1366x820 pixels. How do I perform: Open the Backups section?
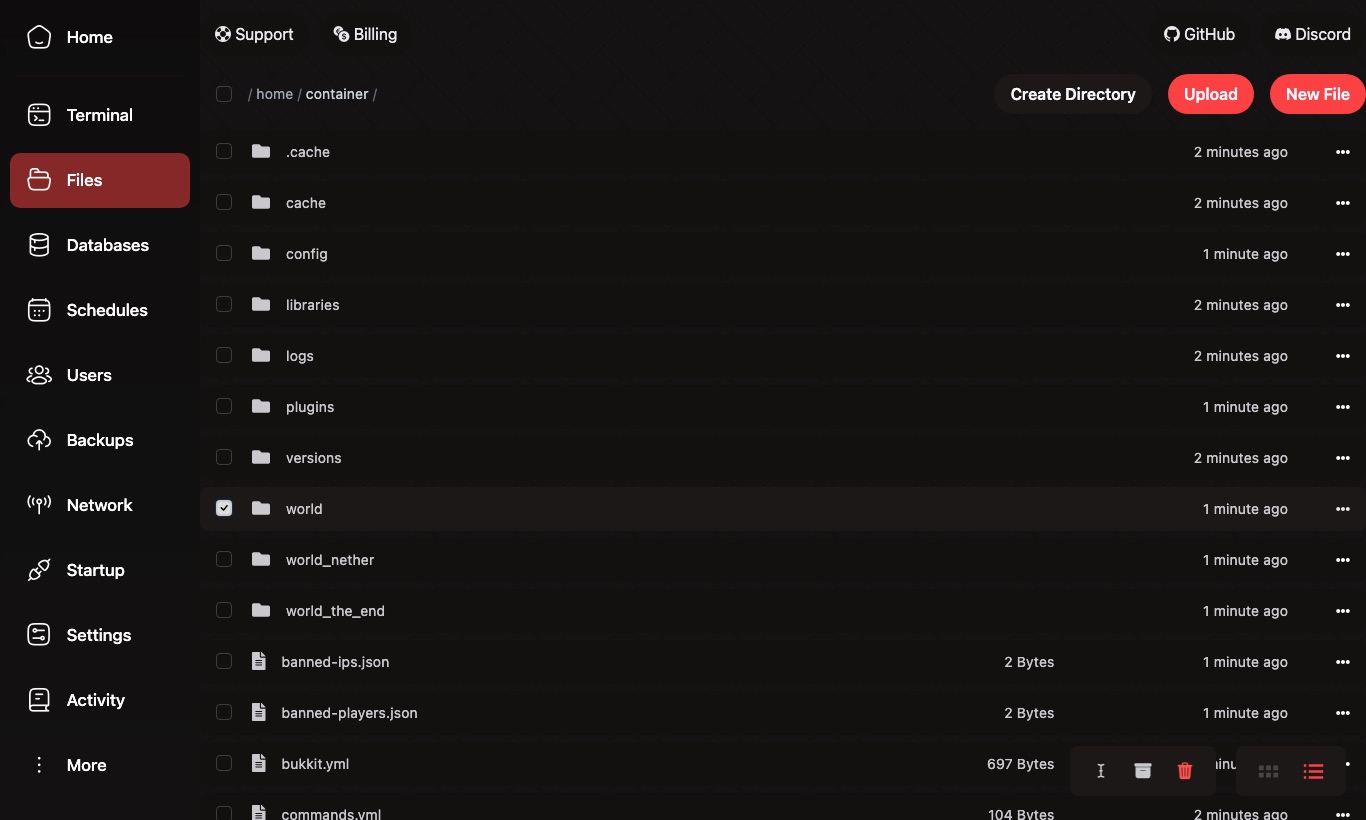pos(100,440)
